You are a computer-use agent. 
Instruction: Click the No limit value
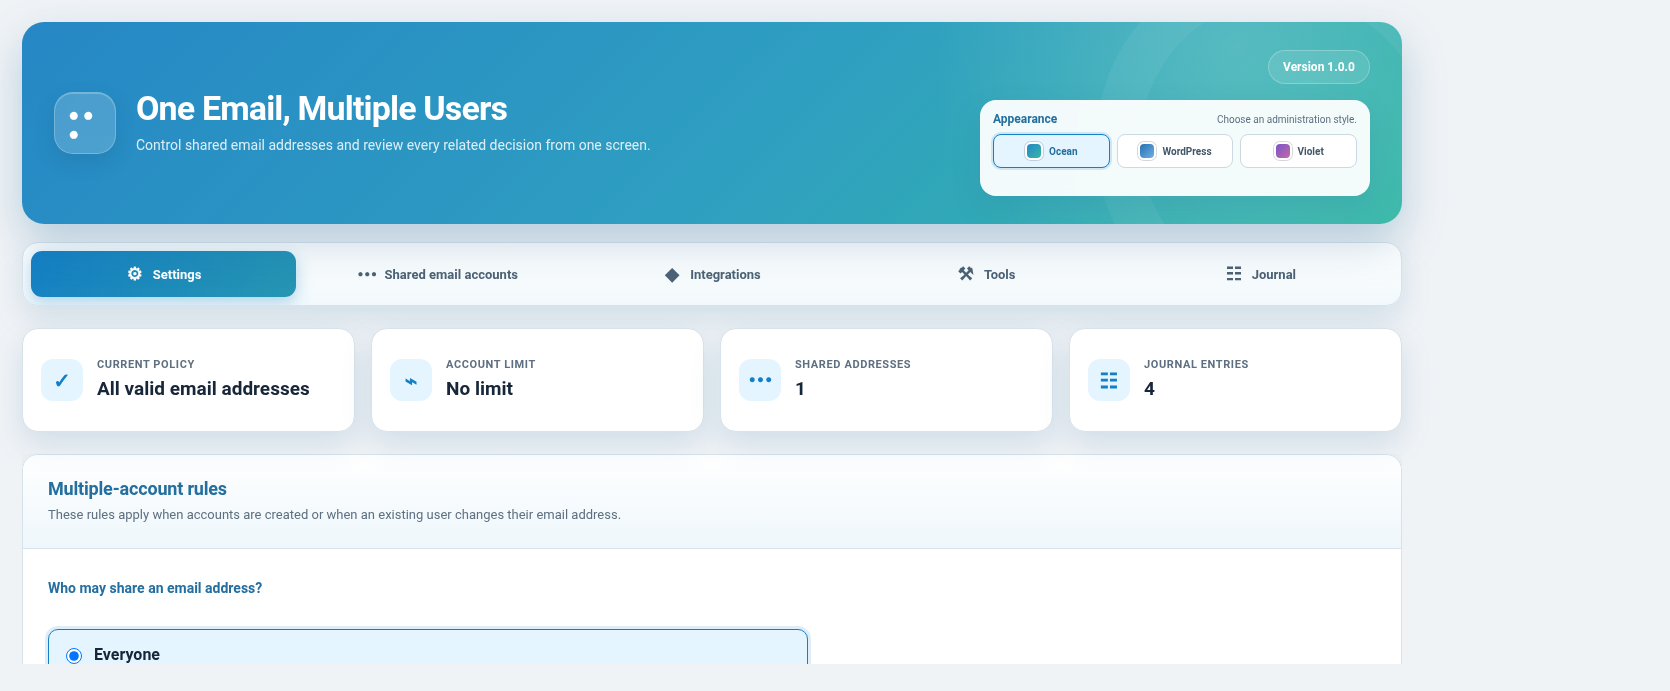click(479, 389)
